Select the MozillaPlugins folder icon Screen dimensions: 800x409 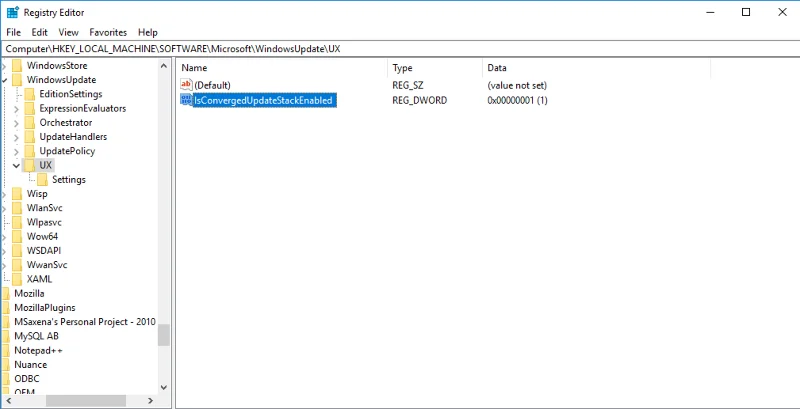click(6, 308)
